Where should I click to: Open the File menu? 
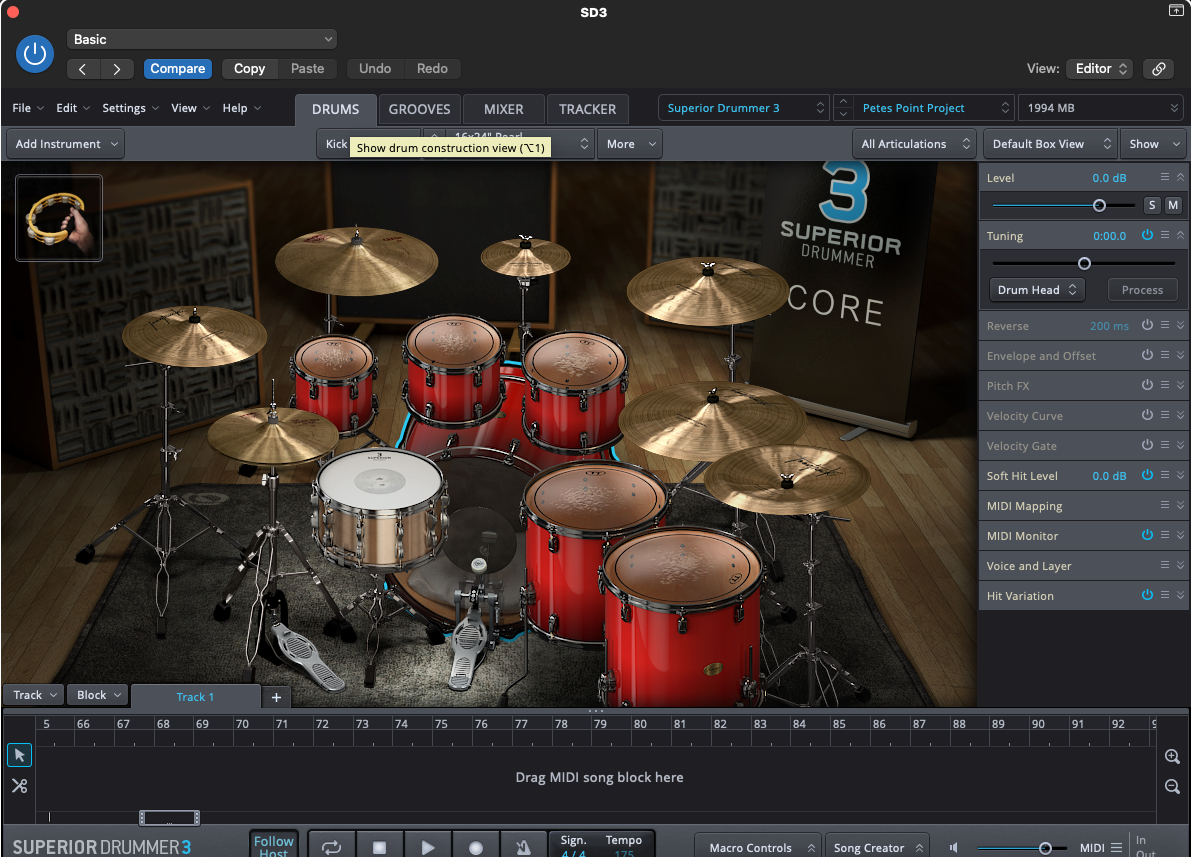point(28,108)
